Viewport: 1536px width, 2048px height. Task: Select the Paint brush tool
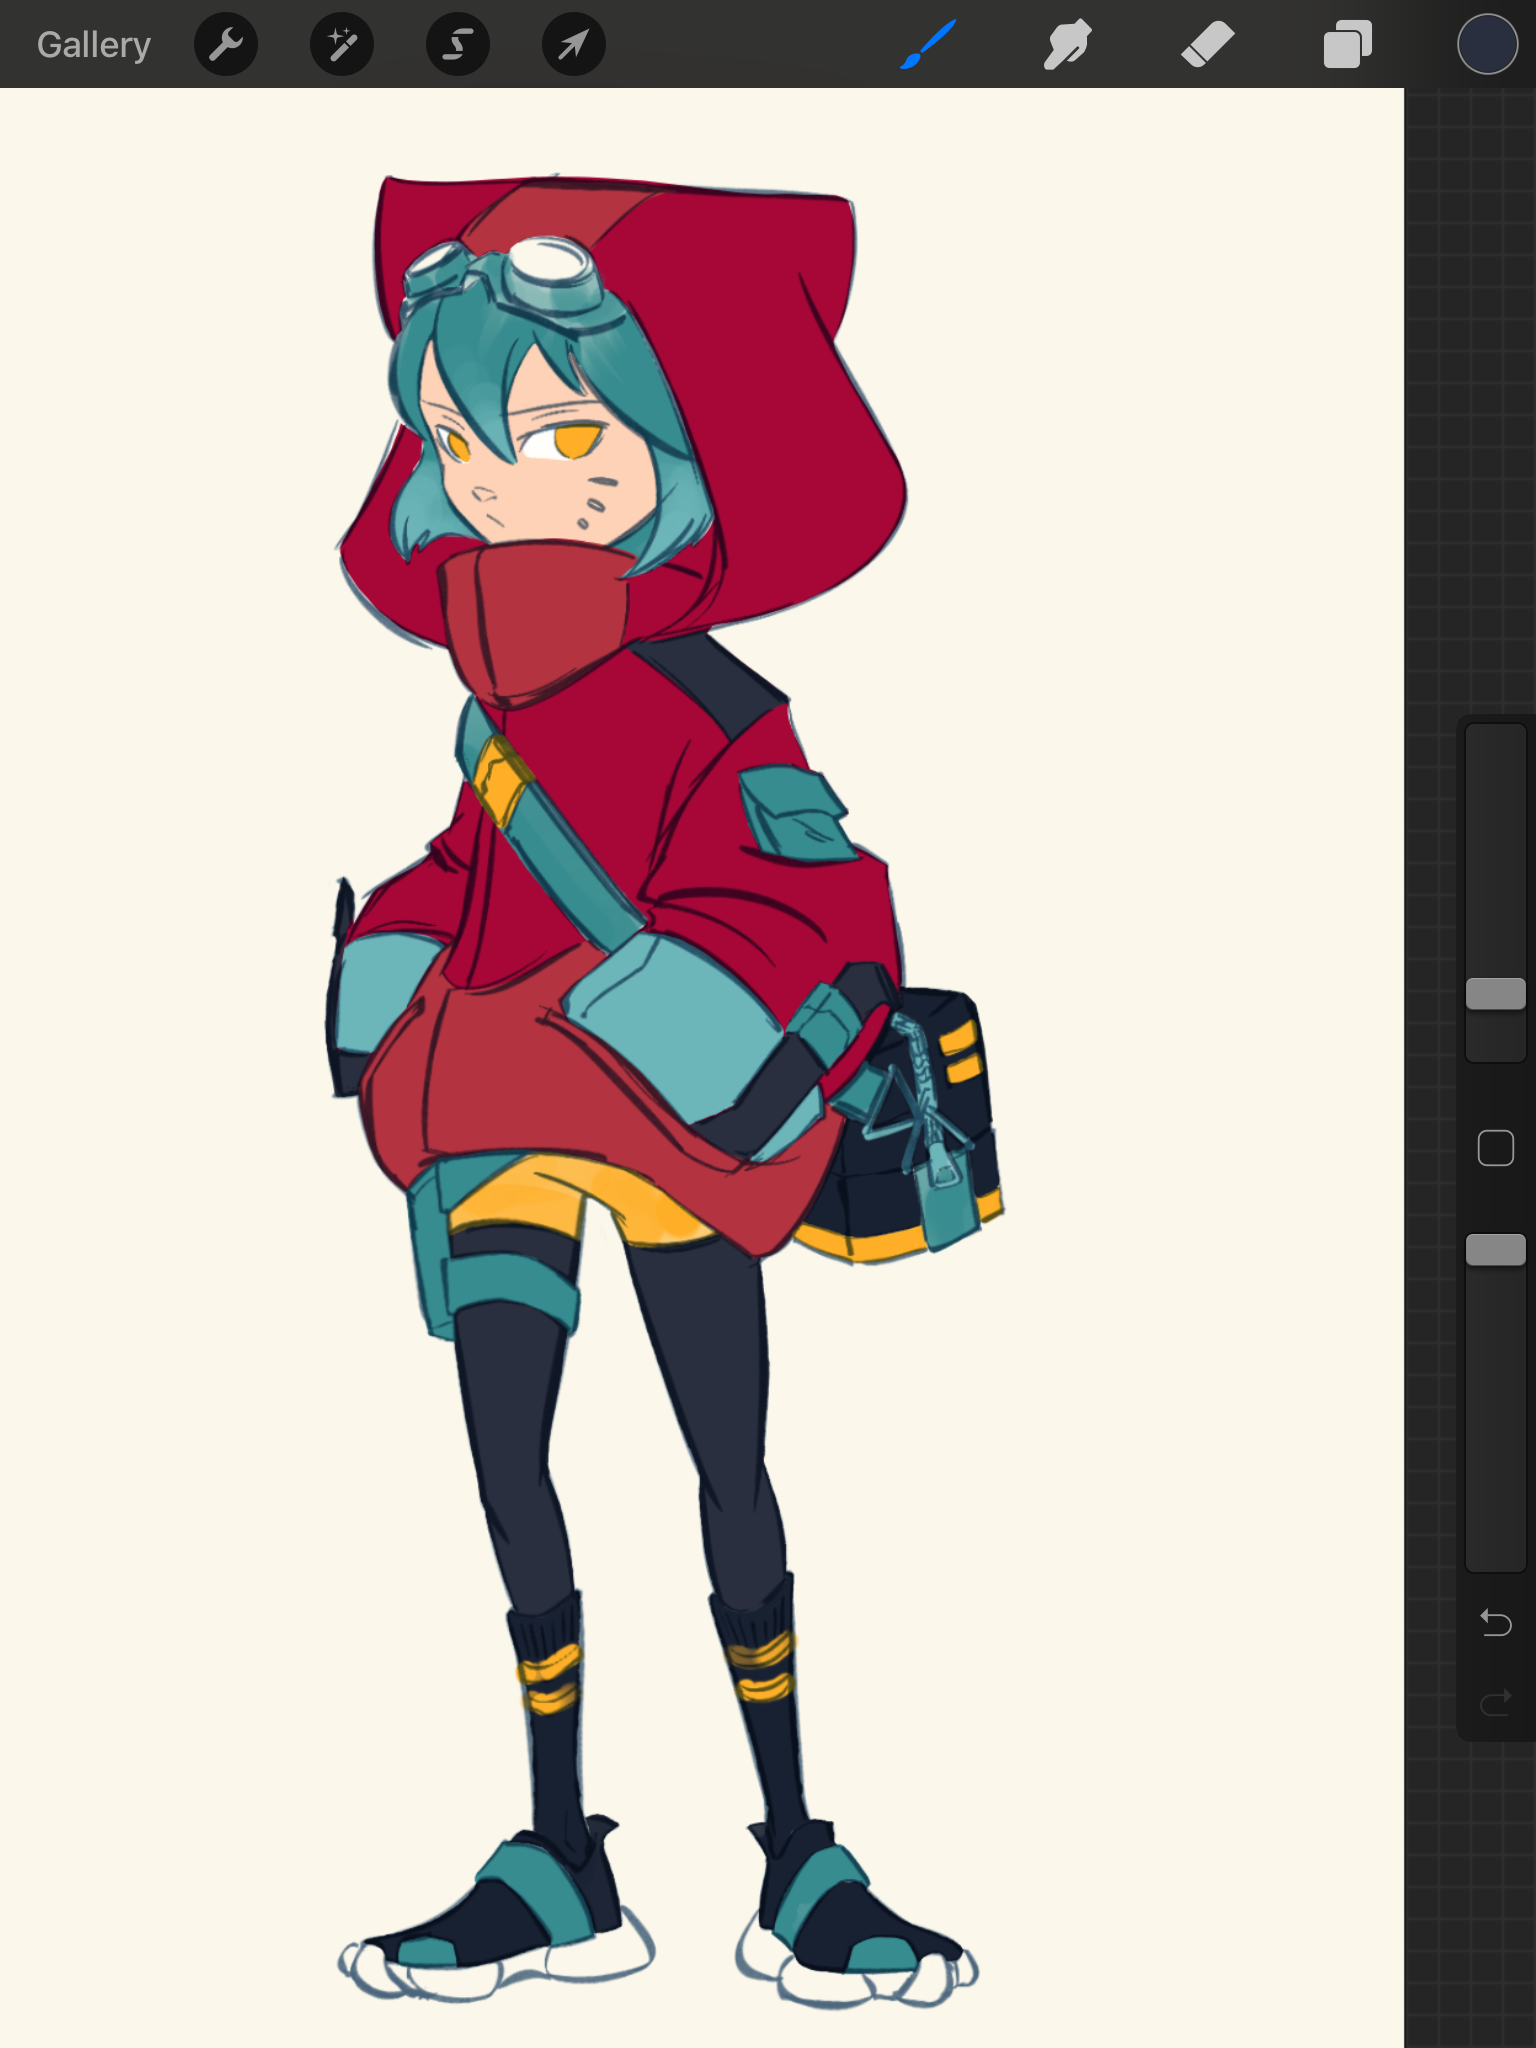pos(928,45)
